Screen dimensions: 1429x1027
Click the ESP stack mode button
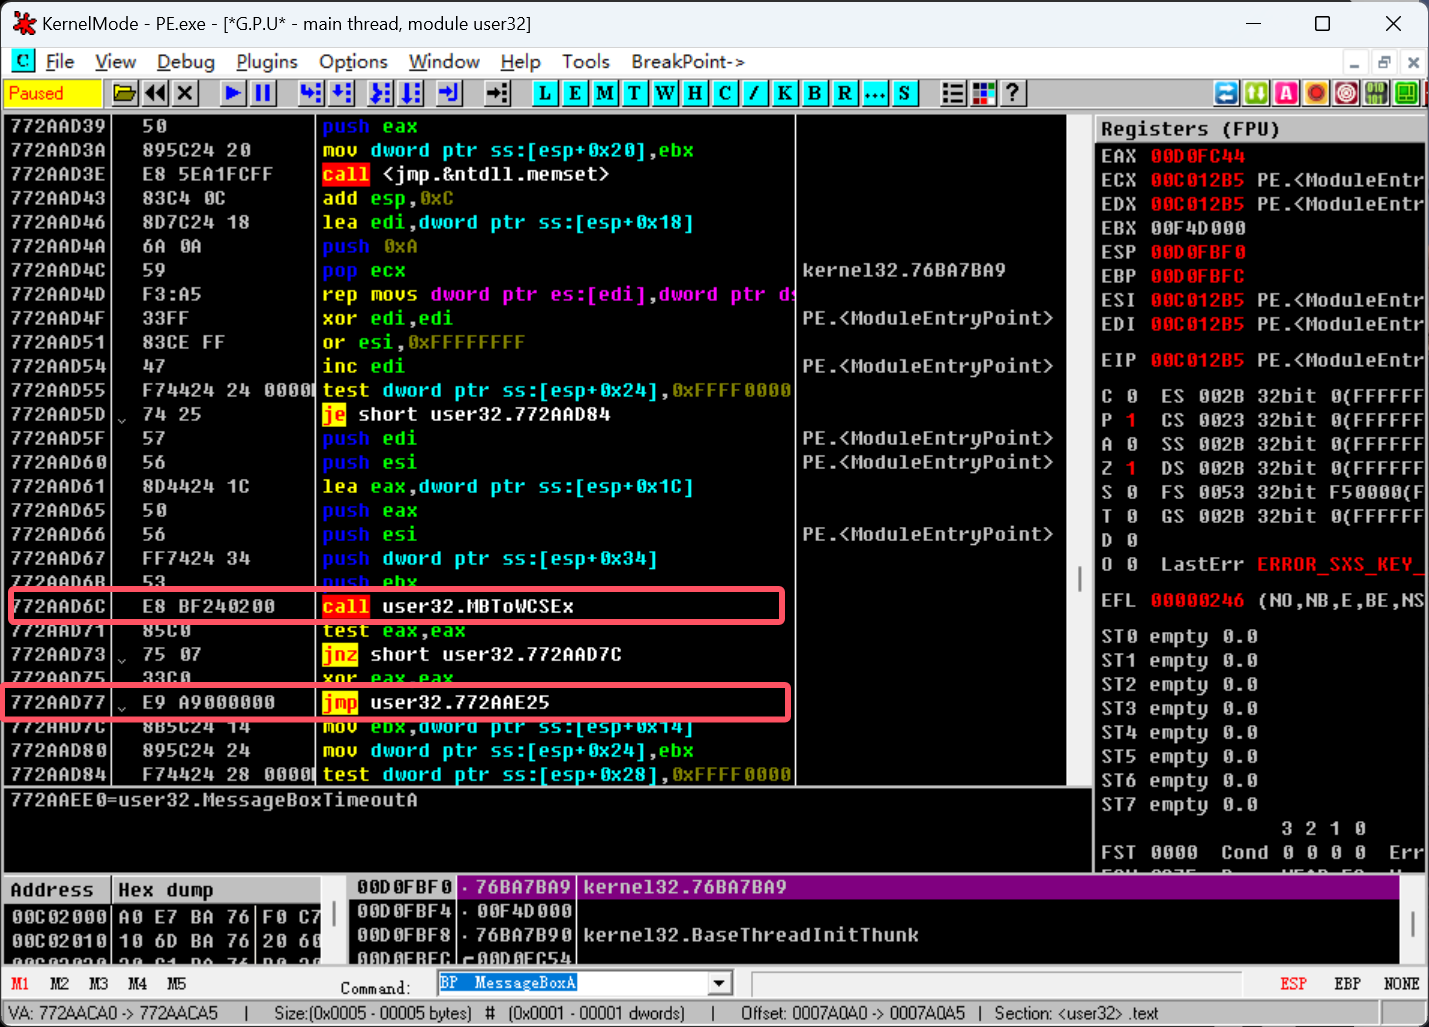click(1293, 984)
